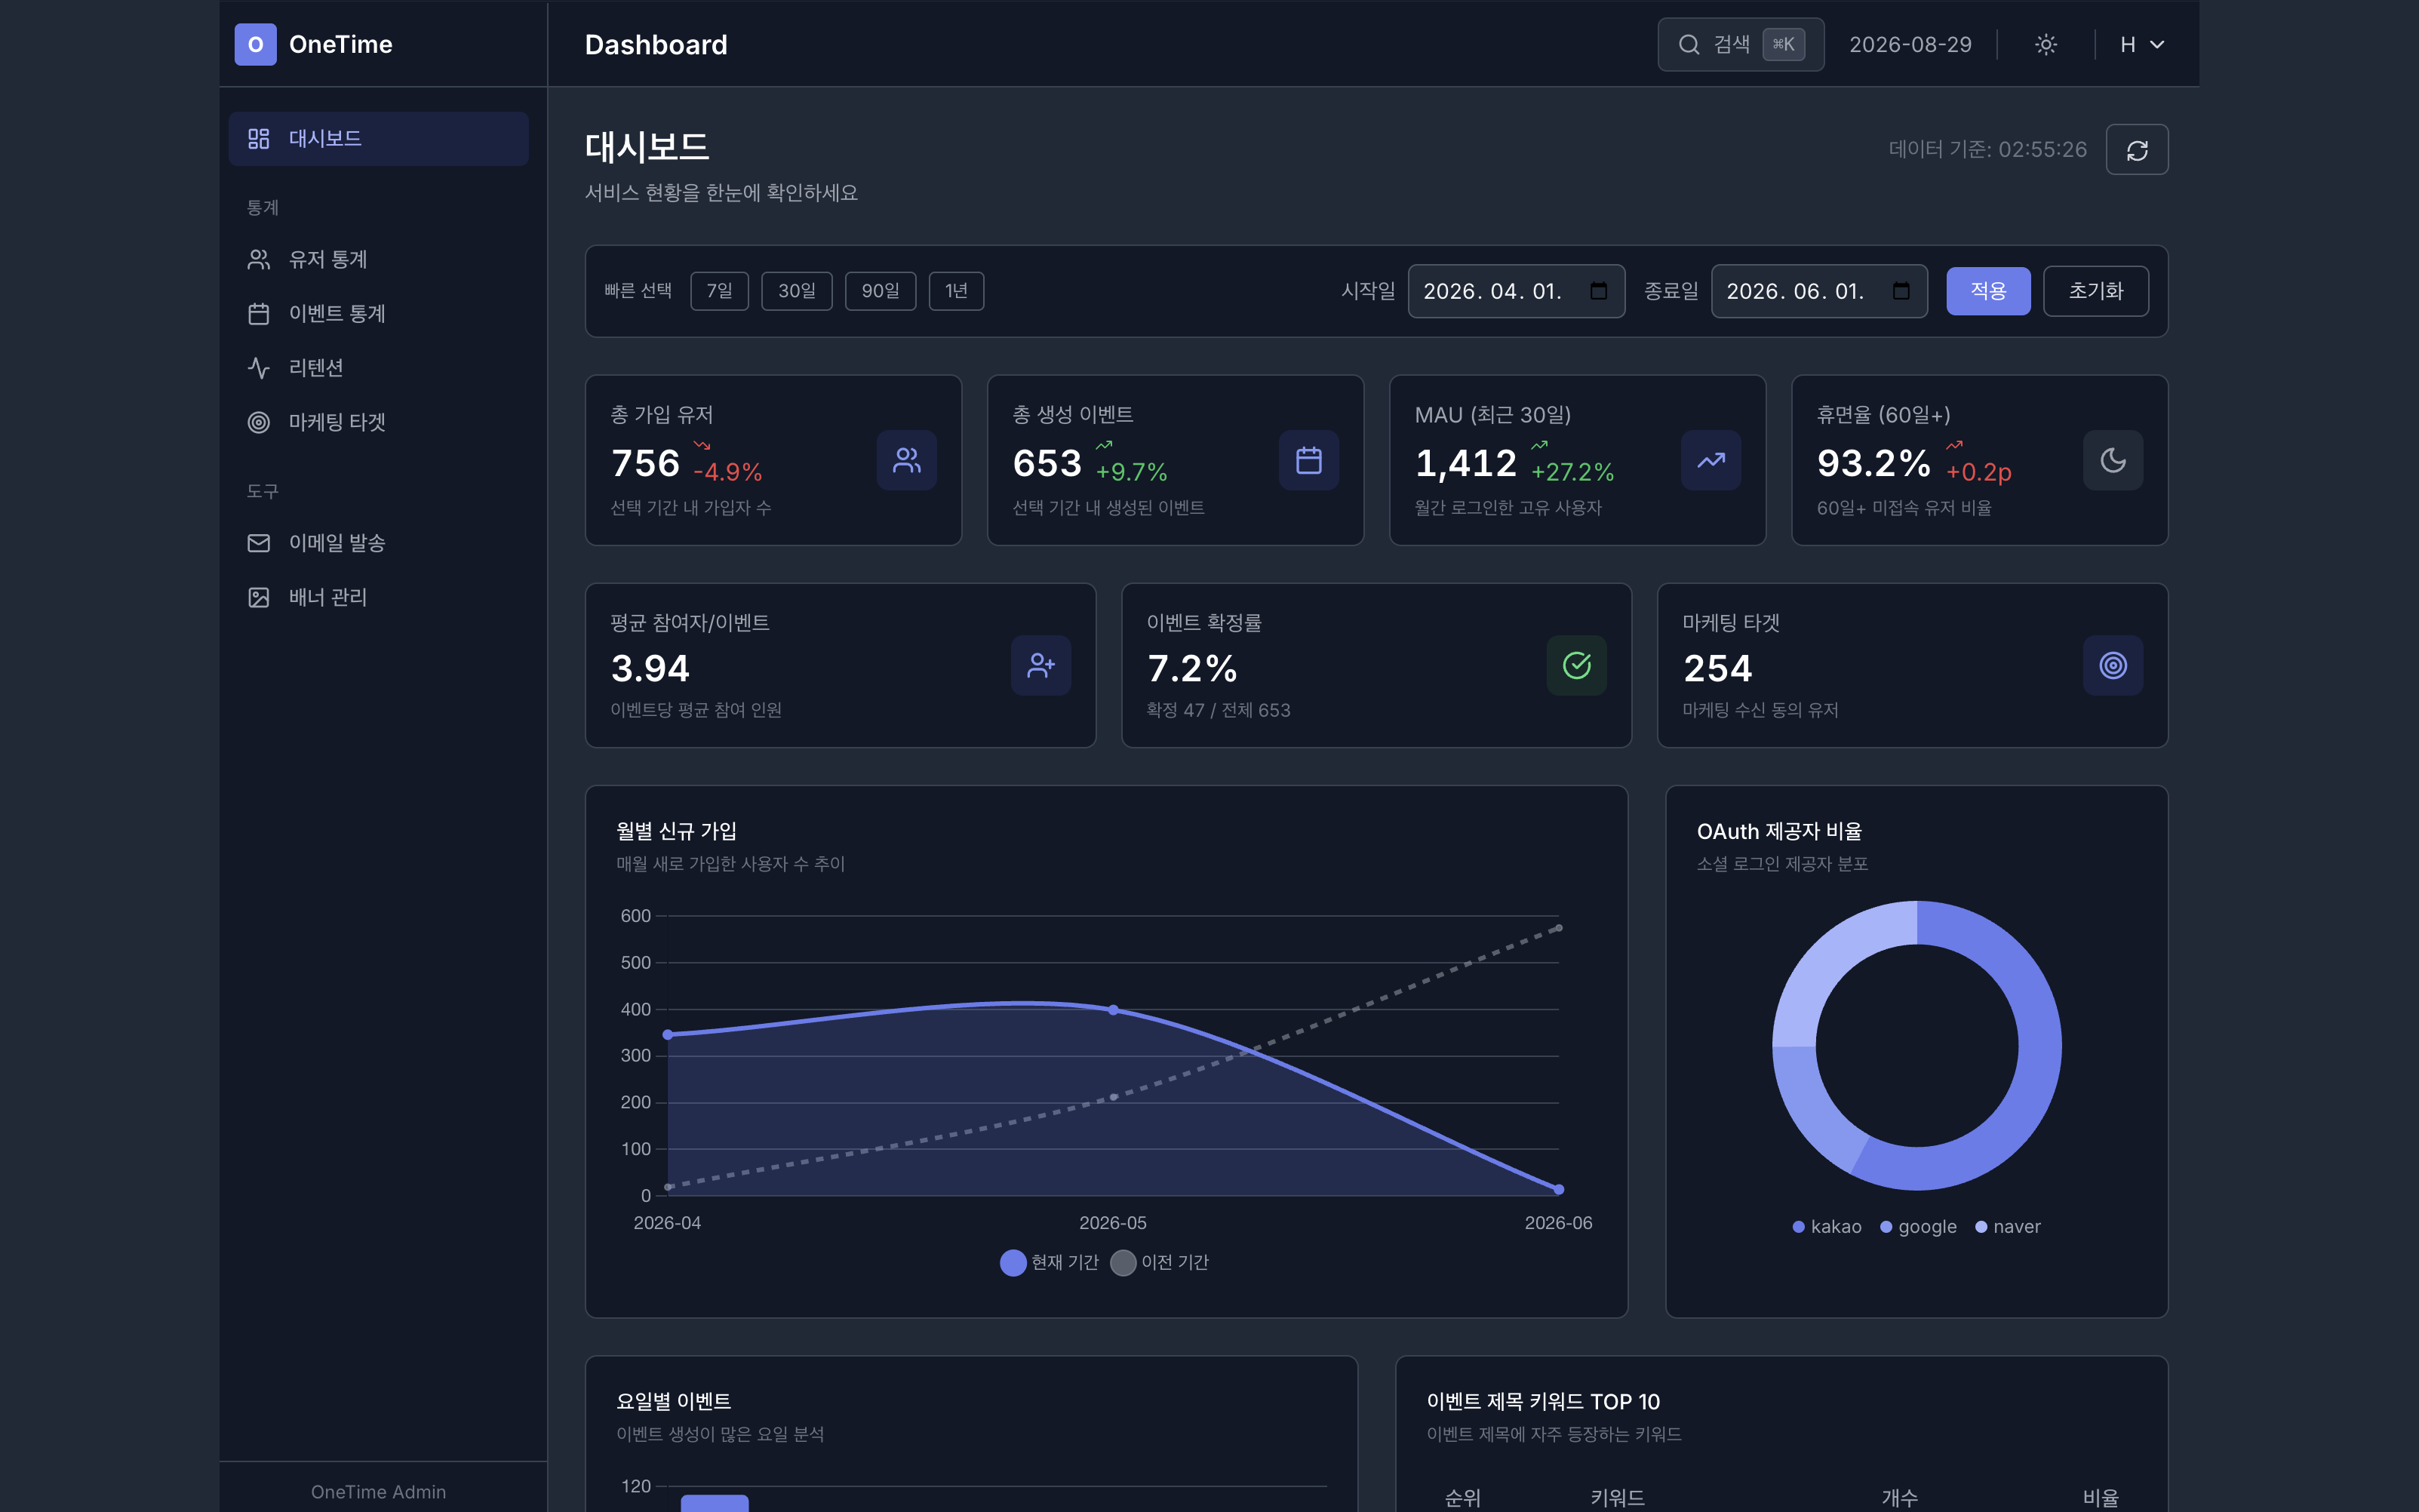Select the 7일 quick range
This screenshot has height=1512, width=2419.
tap(719, 291)
